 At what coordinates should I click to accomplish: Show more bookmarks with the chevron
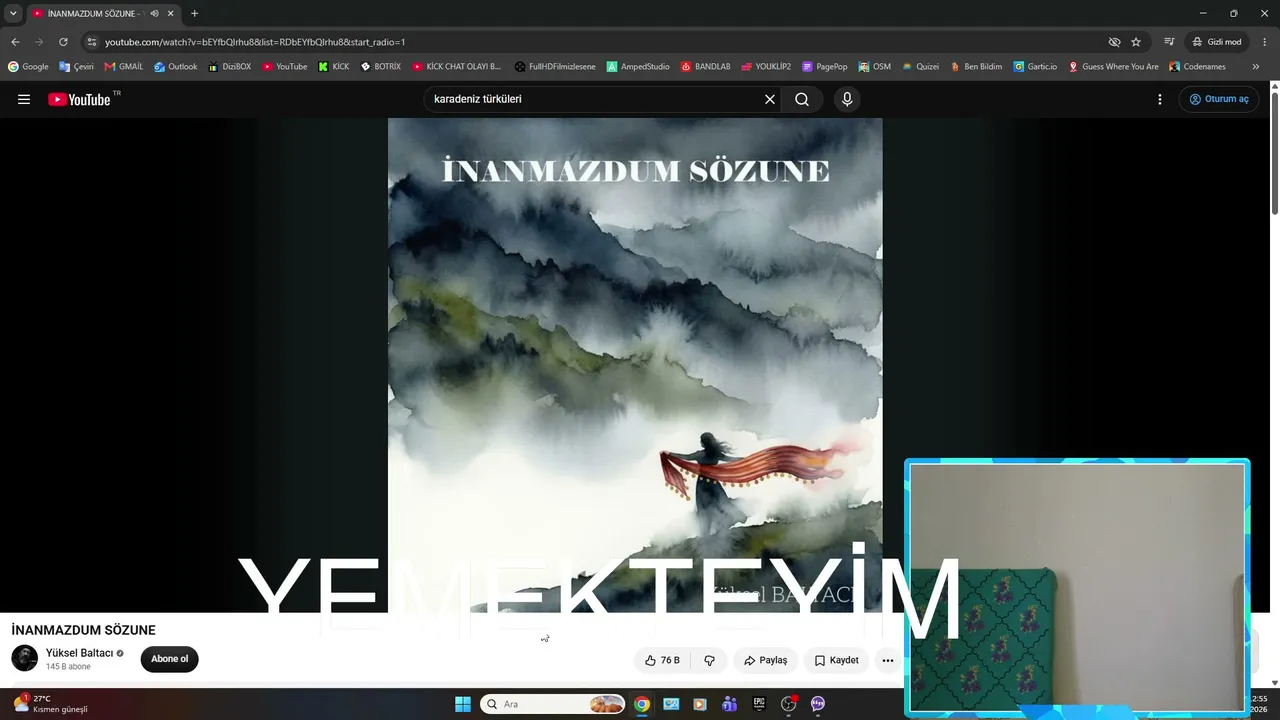pyautogui.click(x=1256, y=67)
